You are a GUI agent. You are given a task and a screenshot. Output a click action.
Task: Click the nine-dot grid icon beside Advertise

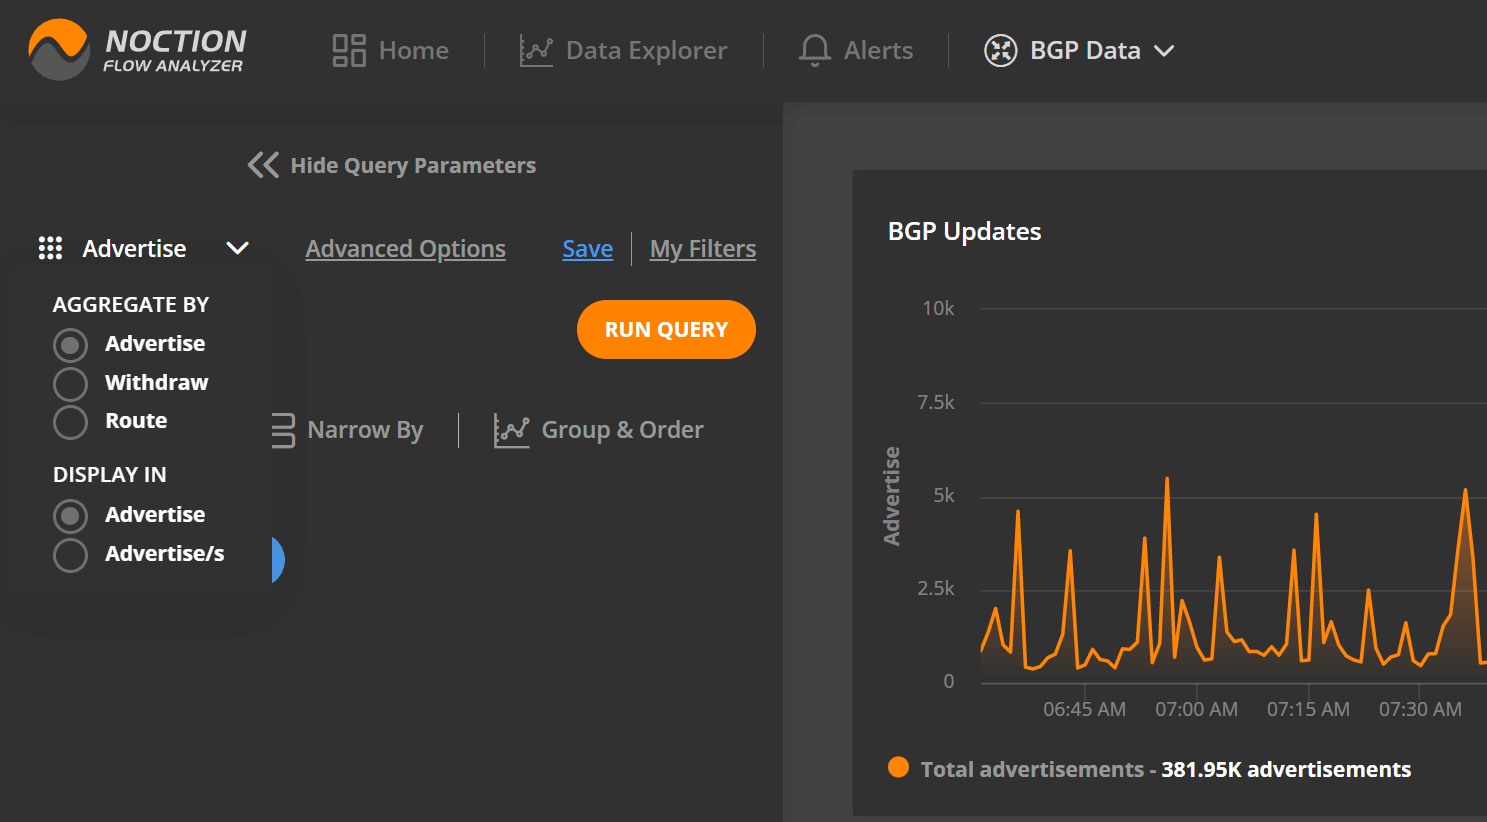pyautogui.click(x=50, y=248)
